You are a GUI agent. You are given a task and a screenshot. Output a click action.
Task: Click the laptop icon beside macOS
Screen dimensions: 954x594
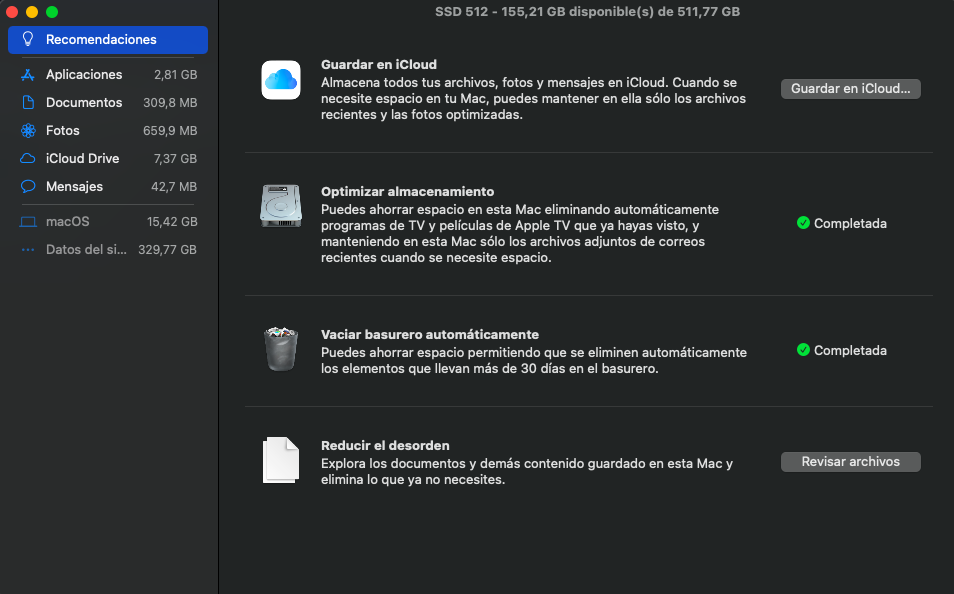coord(28,222)
